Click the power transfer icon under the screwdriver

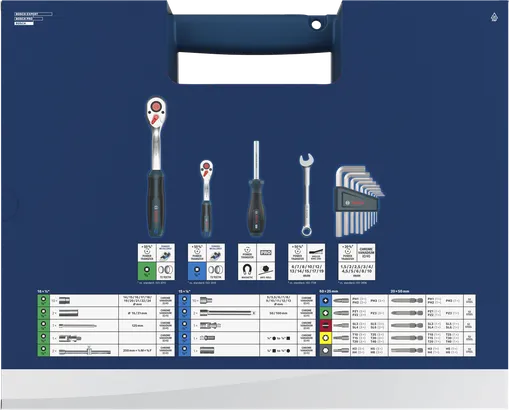point(247,252)
